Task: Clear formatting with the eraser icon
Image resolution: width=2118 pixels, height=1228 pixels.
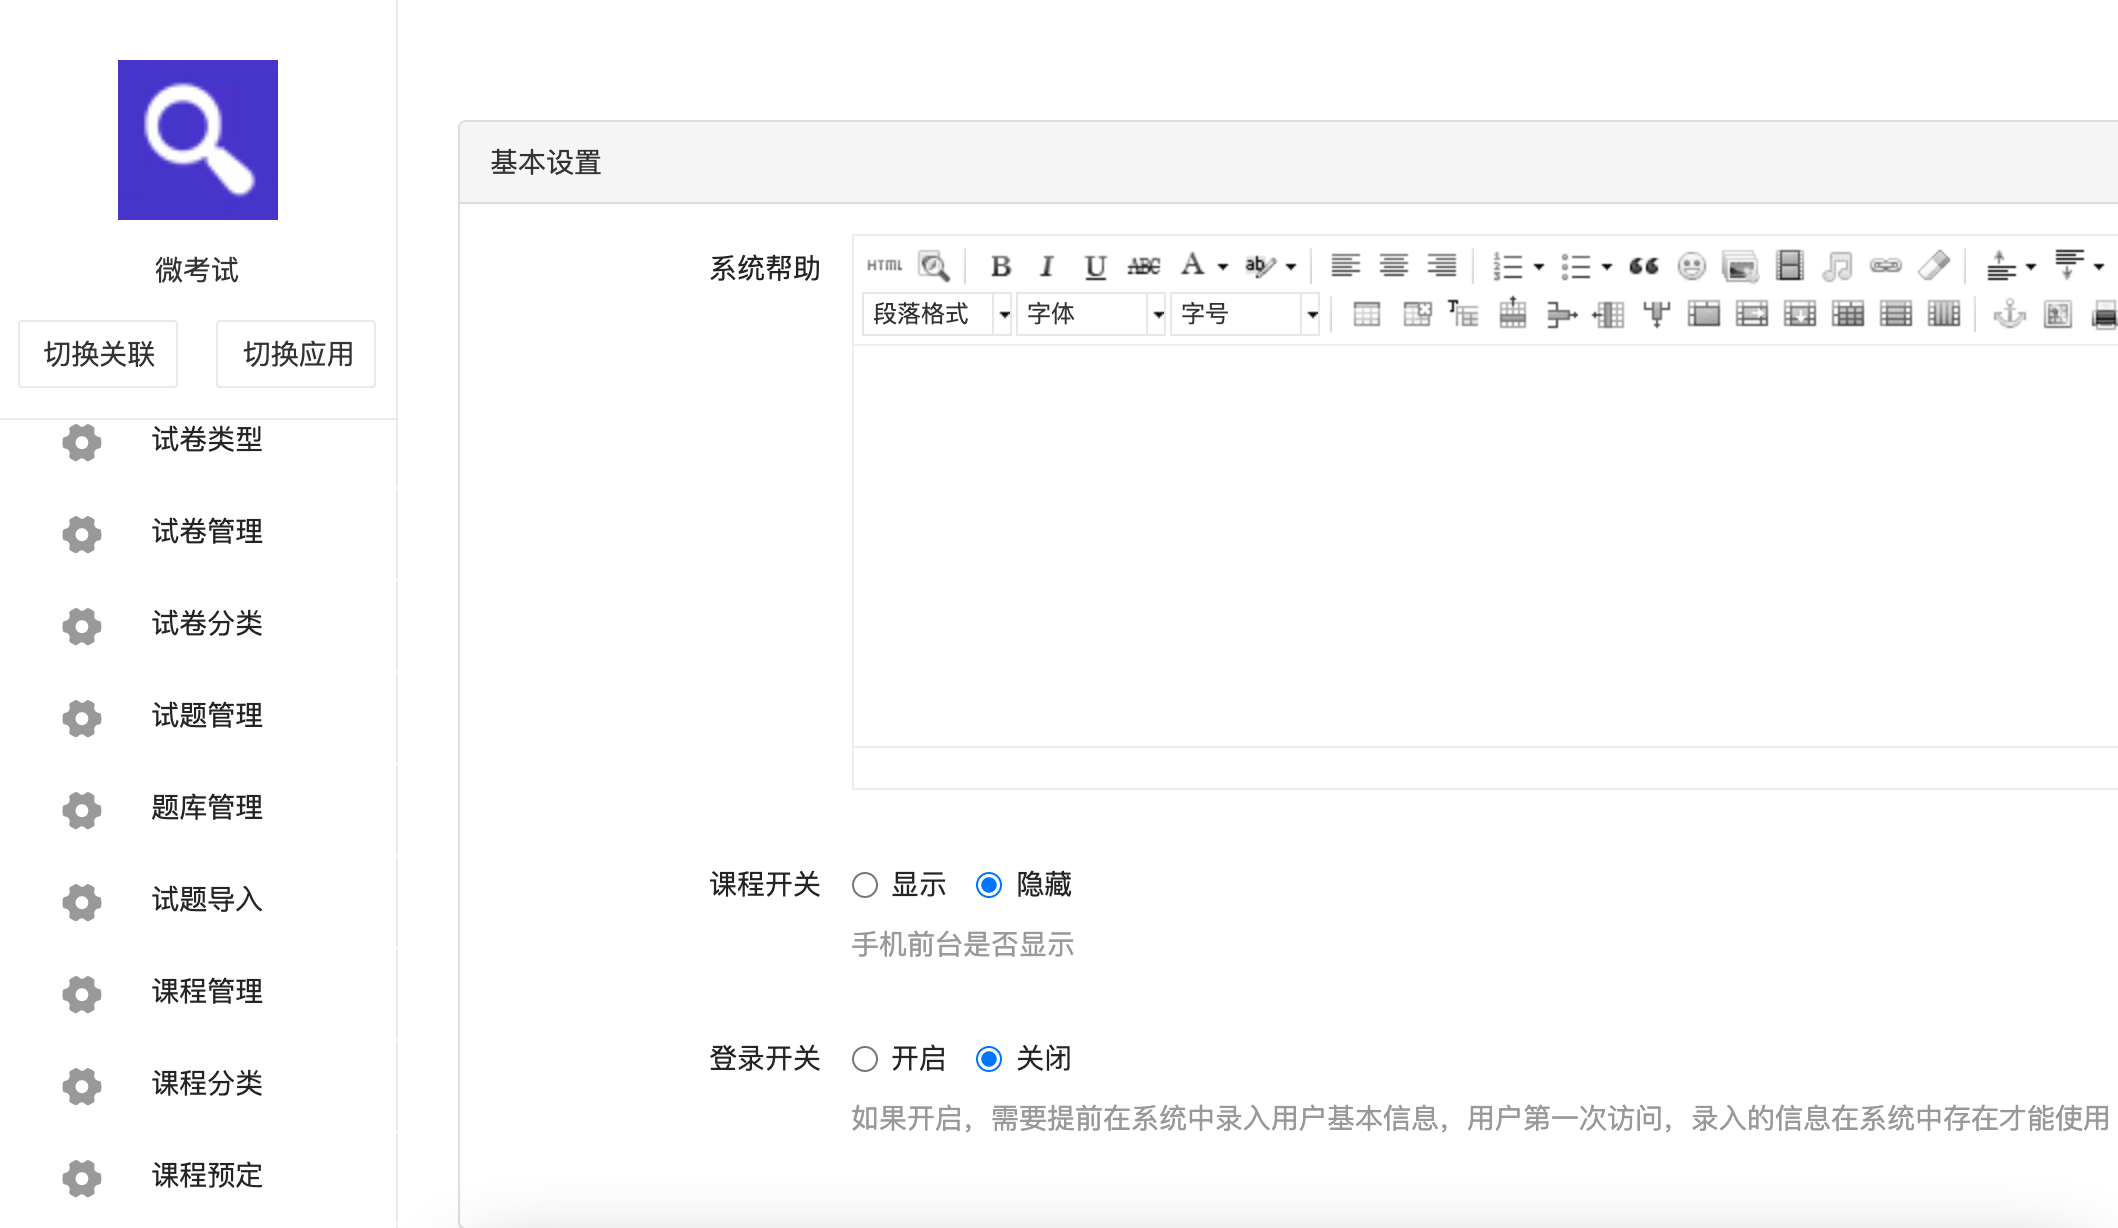Action: (1934, 266)
